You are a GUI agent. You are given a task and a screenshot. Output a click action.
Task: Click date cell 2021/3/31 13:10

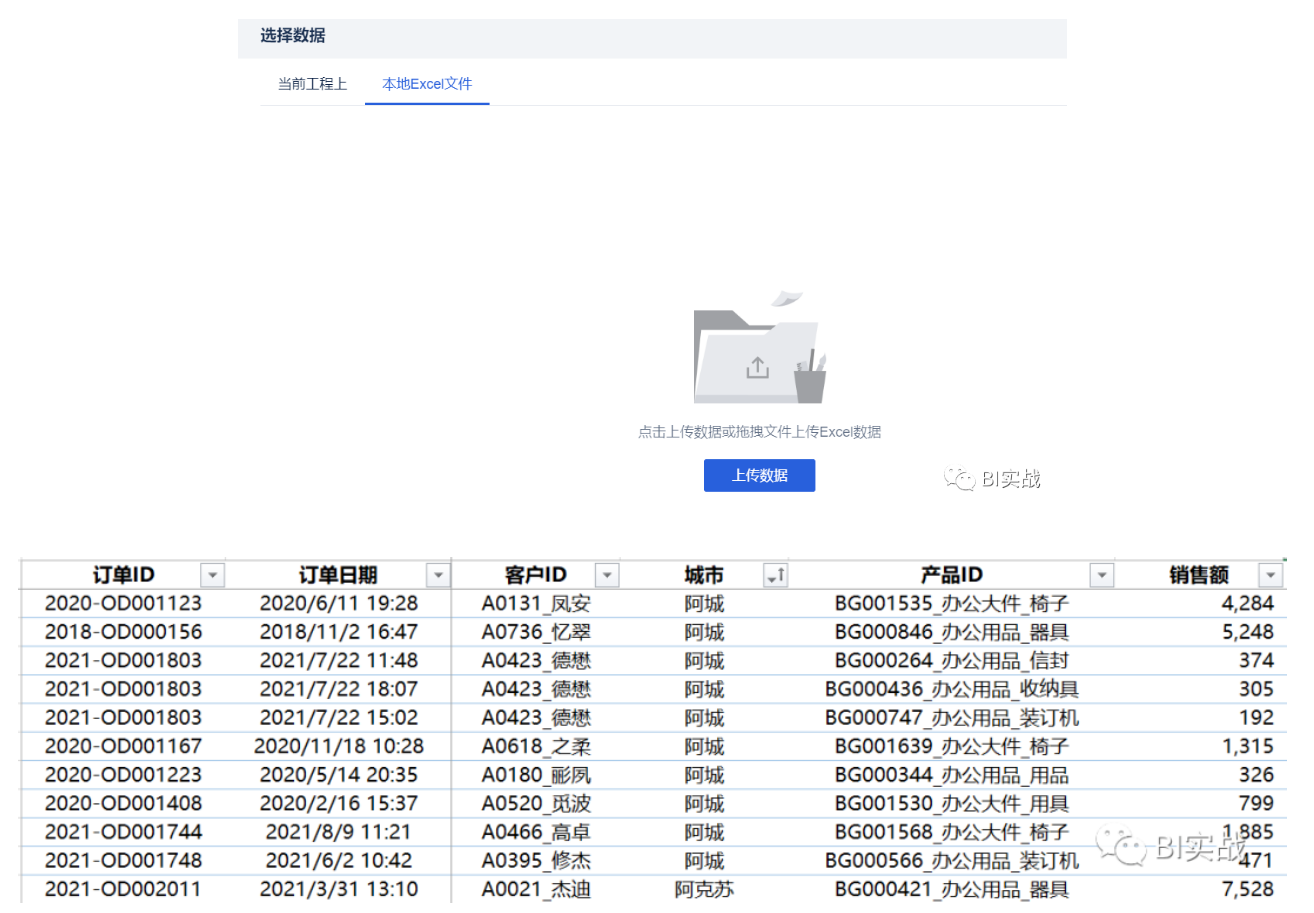(339, 889)
